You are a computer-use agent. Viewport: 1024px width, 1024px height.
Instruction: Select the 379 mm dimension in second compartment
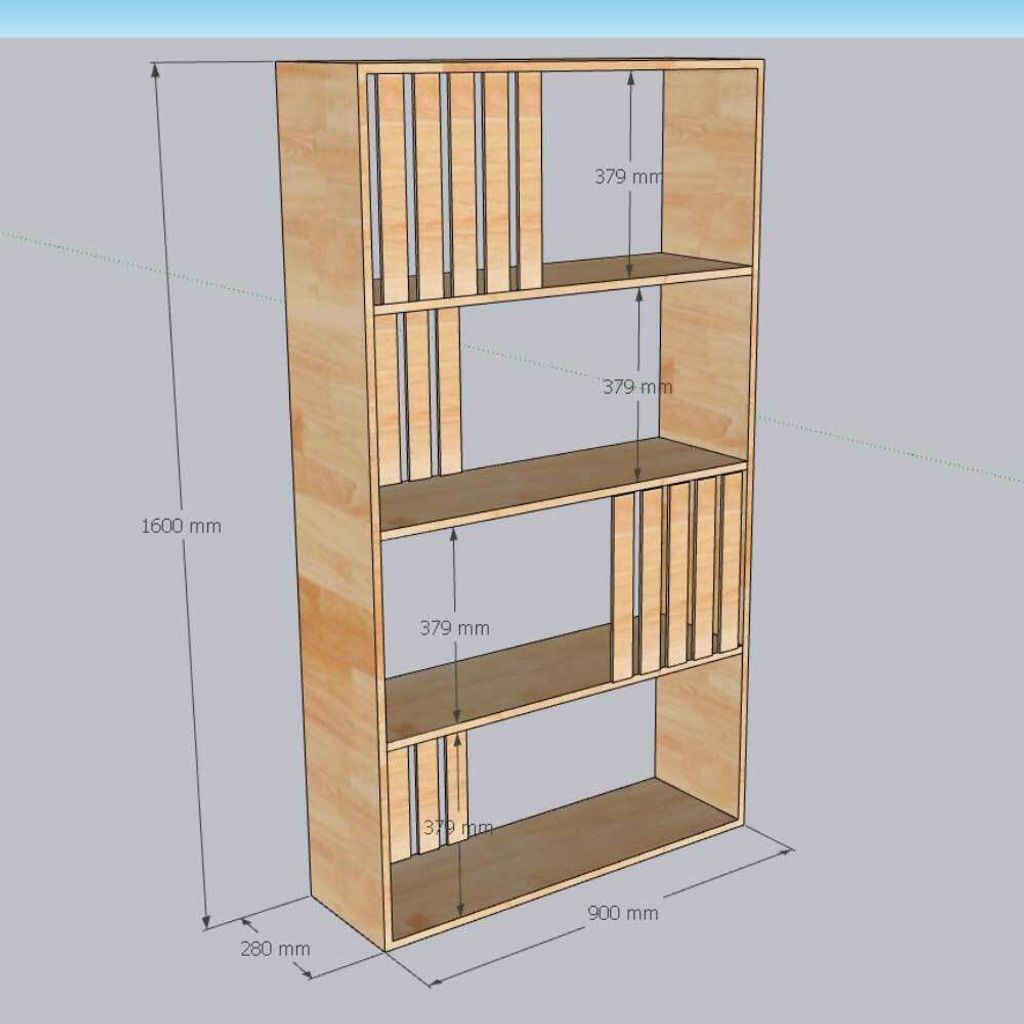(636, 387)
